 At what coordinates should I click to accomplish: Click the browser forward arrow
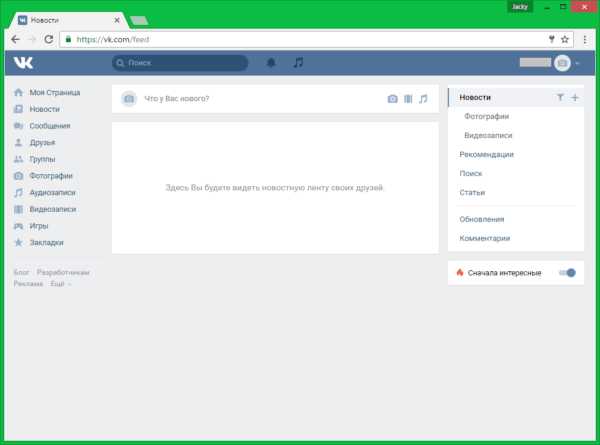(x=32, y=39)
